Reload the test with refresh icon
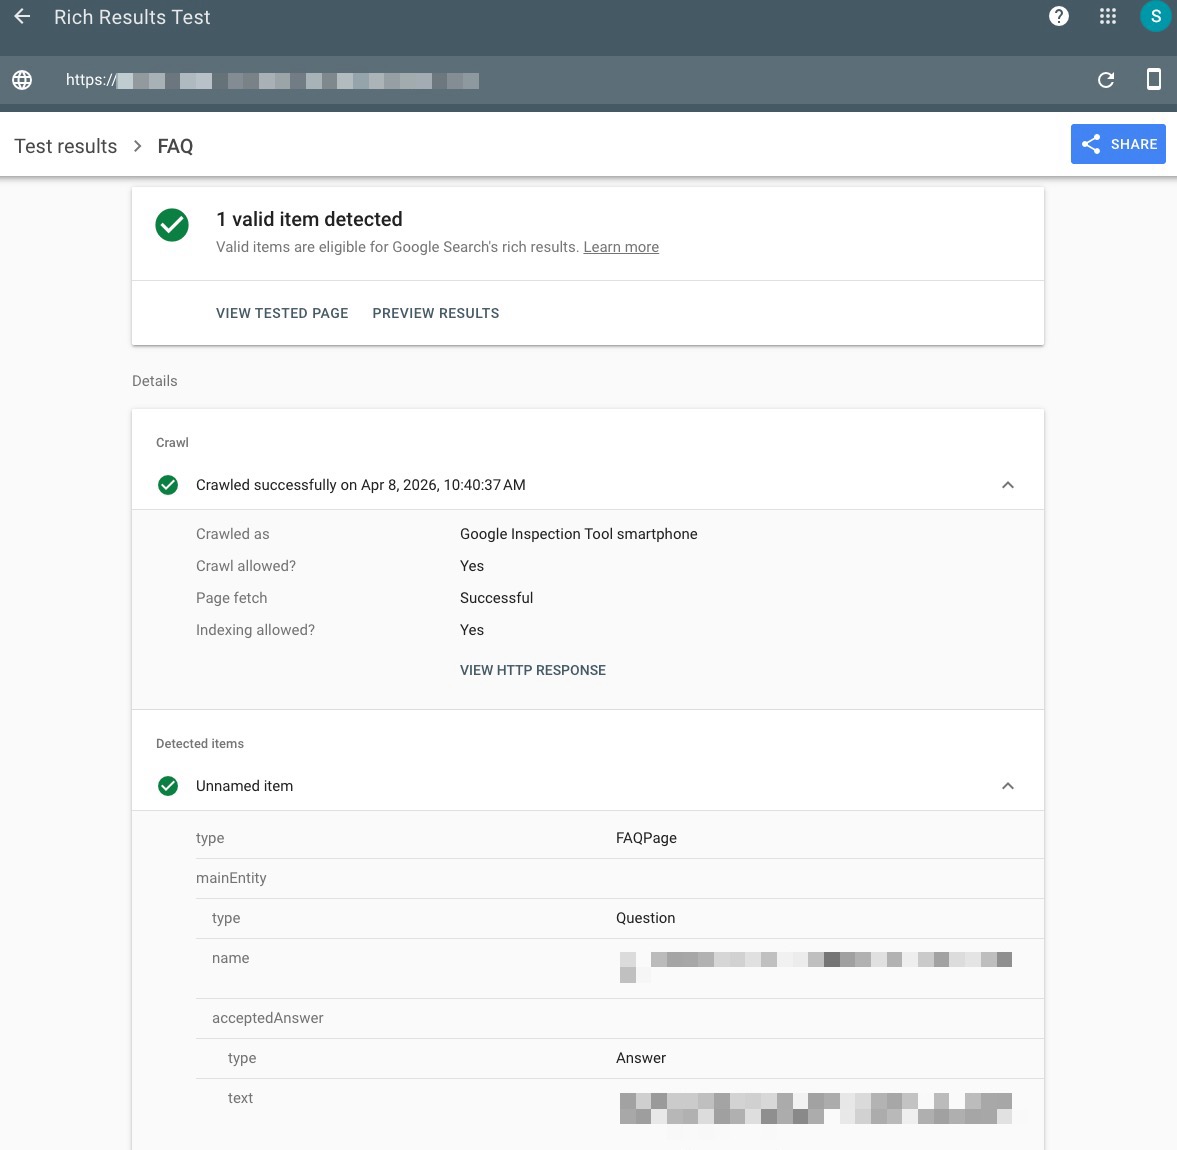 [x=1106, y=80]
